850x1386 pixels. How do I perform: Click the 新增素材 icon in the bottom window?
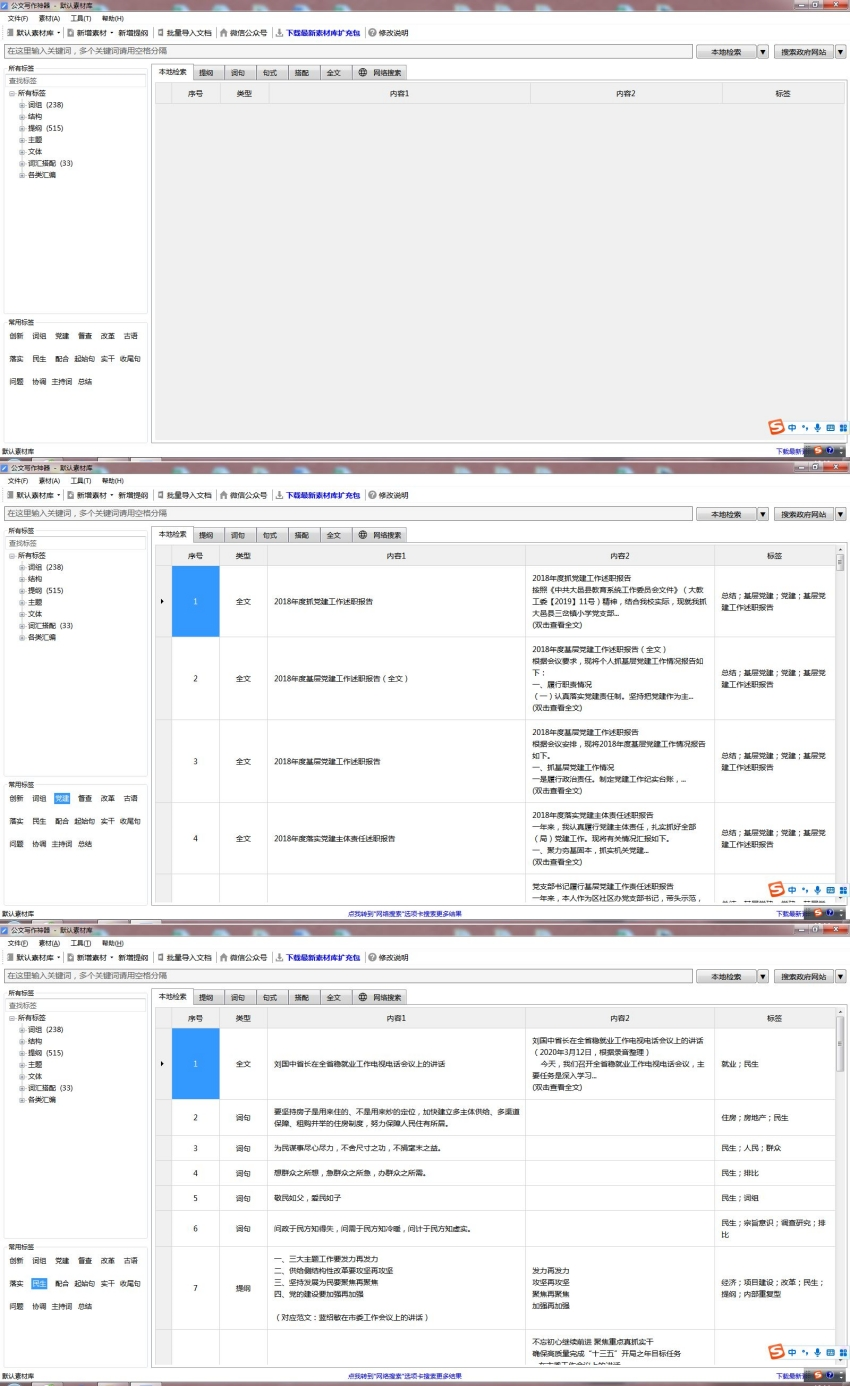pyautogui.click(x=70, y=957)
